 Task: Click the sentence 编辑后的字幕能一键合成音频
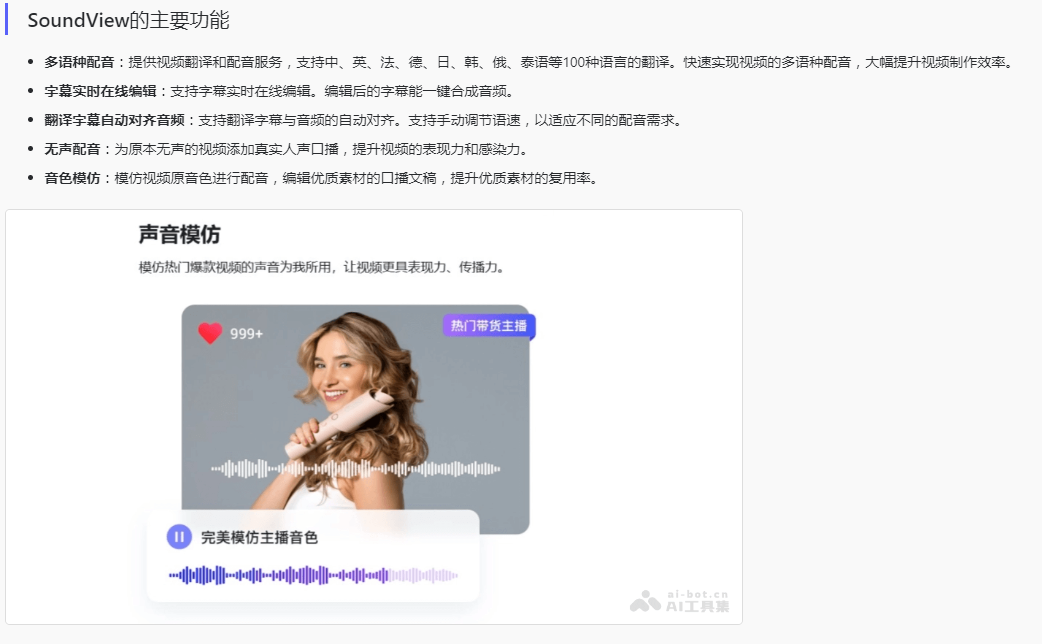click(419, 91)
